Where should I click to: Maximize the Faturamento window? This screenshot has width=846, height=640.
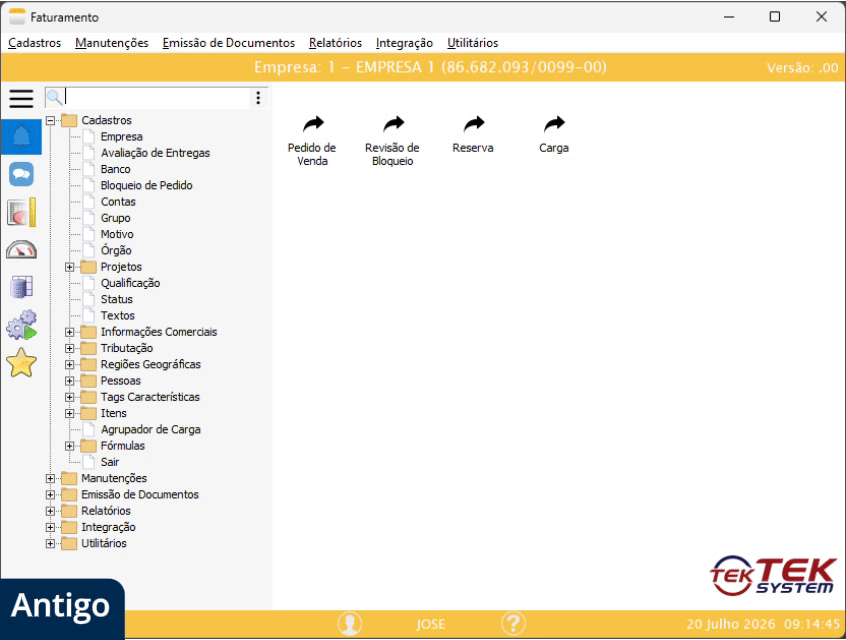coord(774,17)
